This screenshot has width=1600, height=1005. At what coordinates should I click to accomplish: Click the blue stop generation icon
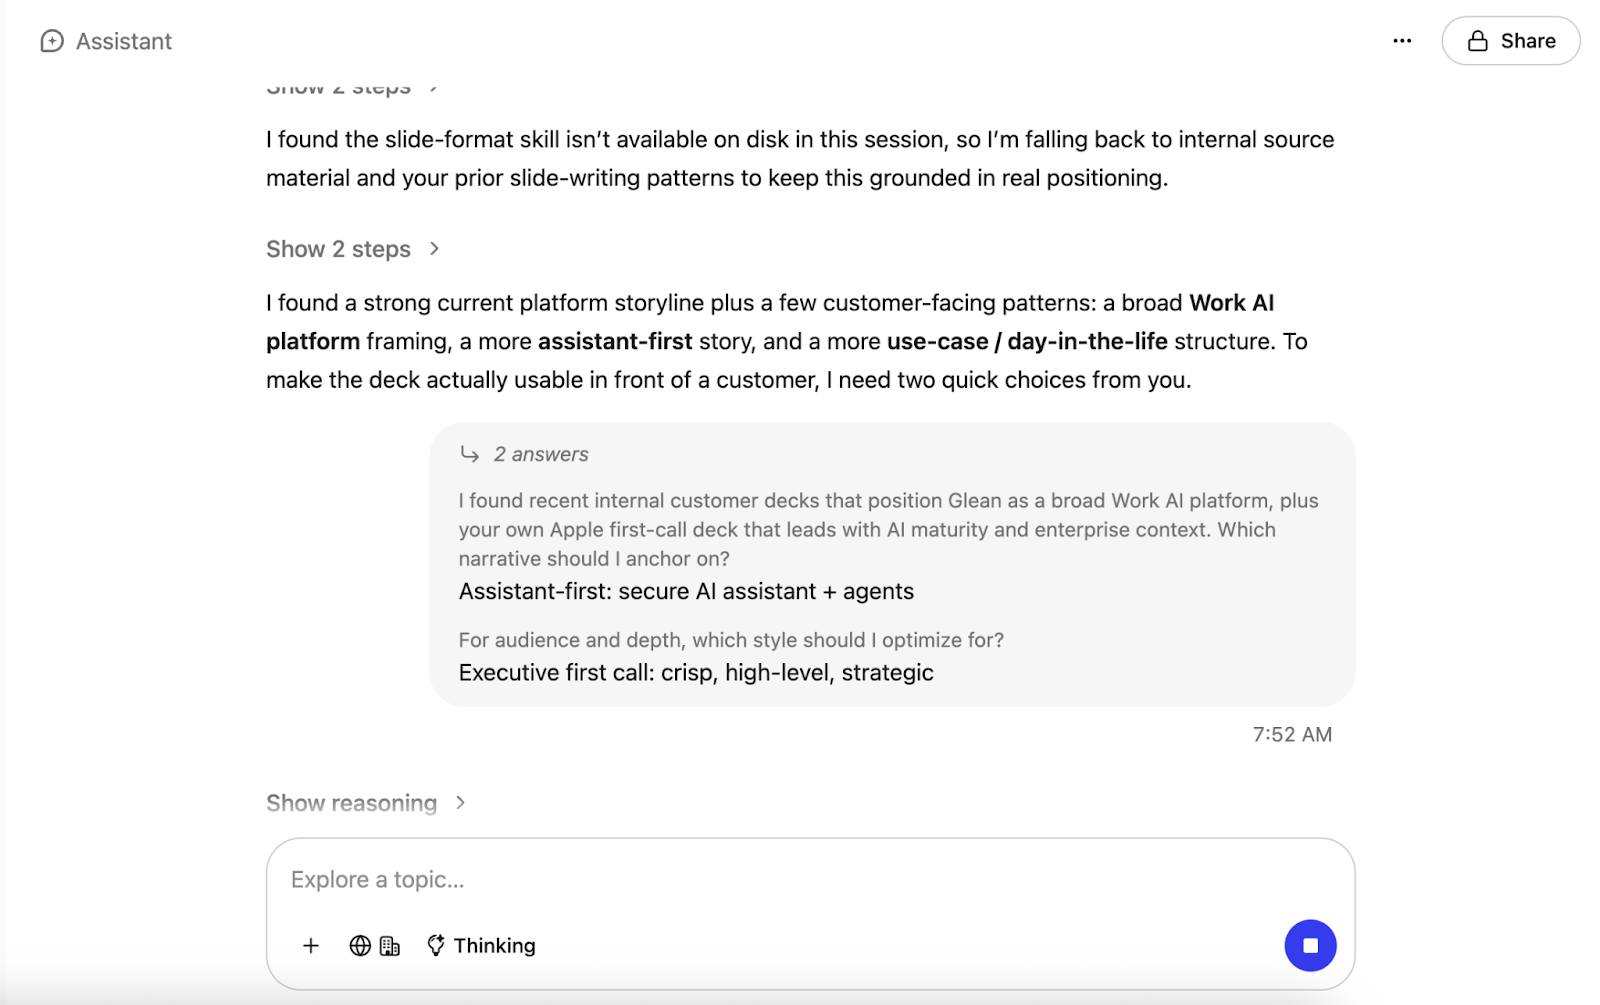point(1310,945)
